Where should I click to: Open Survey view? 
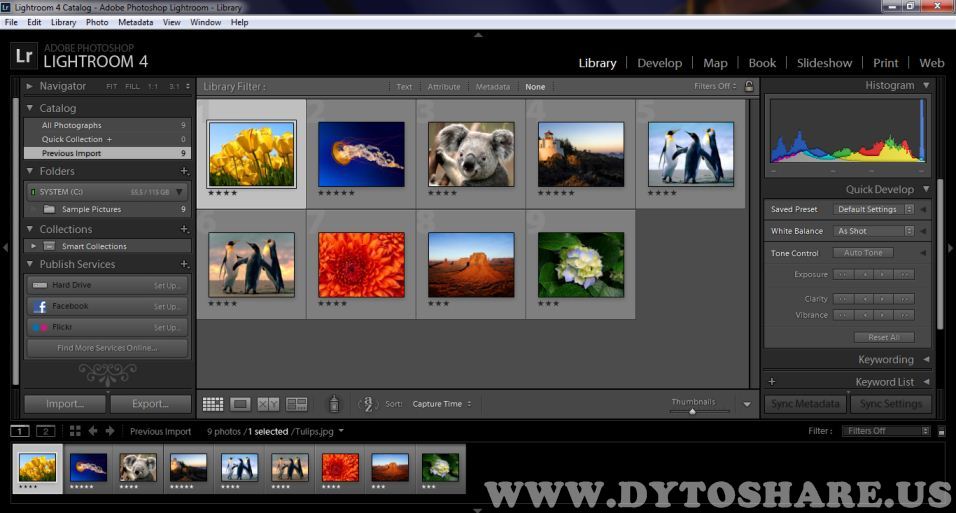pos(297,404)
